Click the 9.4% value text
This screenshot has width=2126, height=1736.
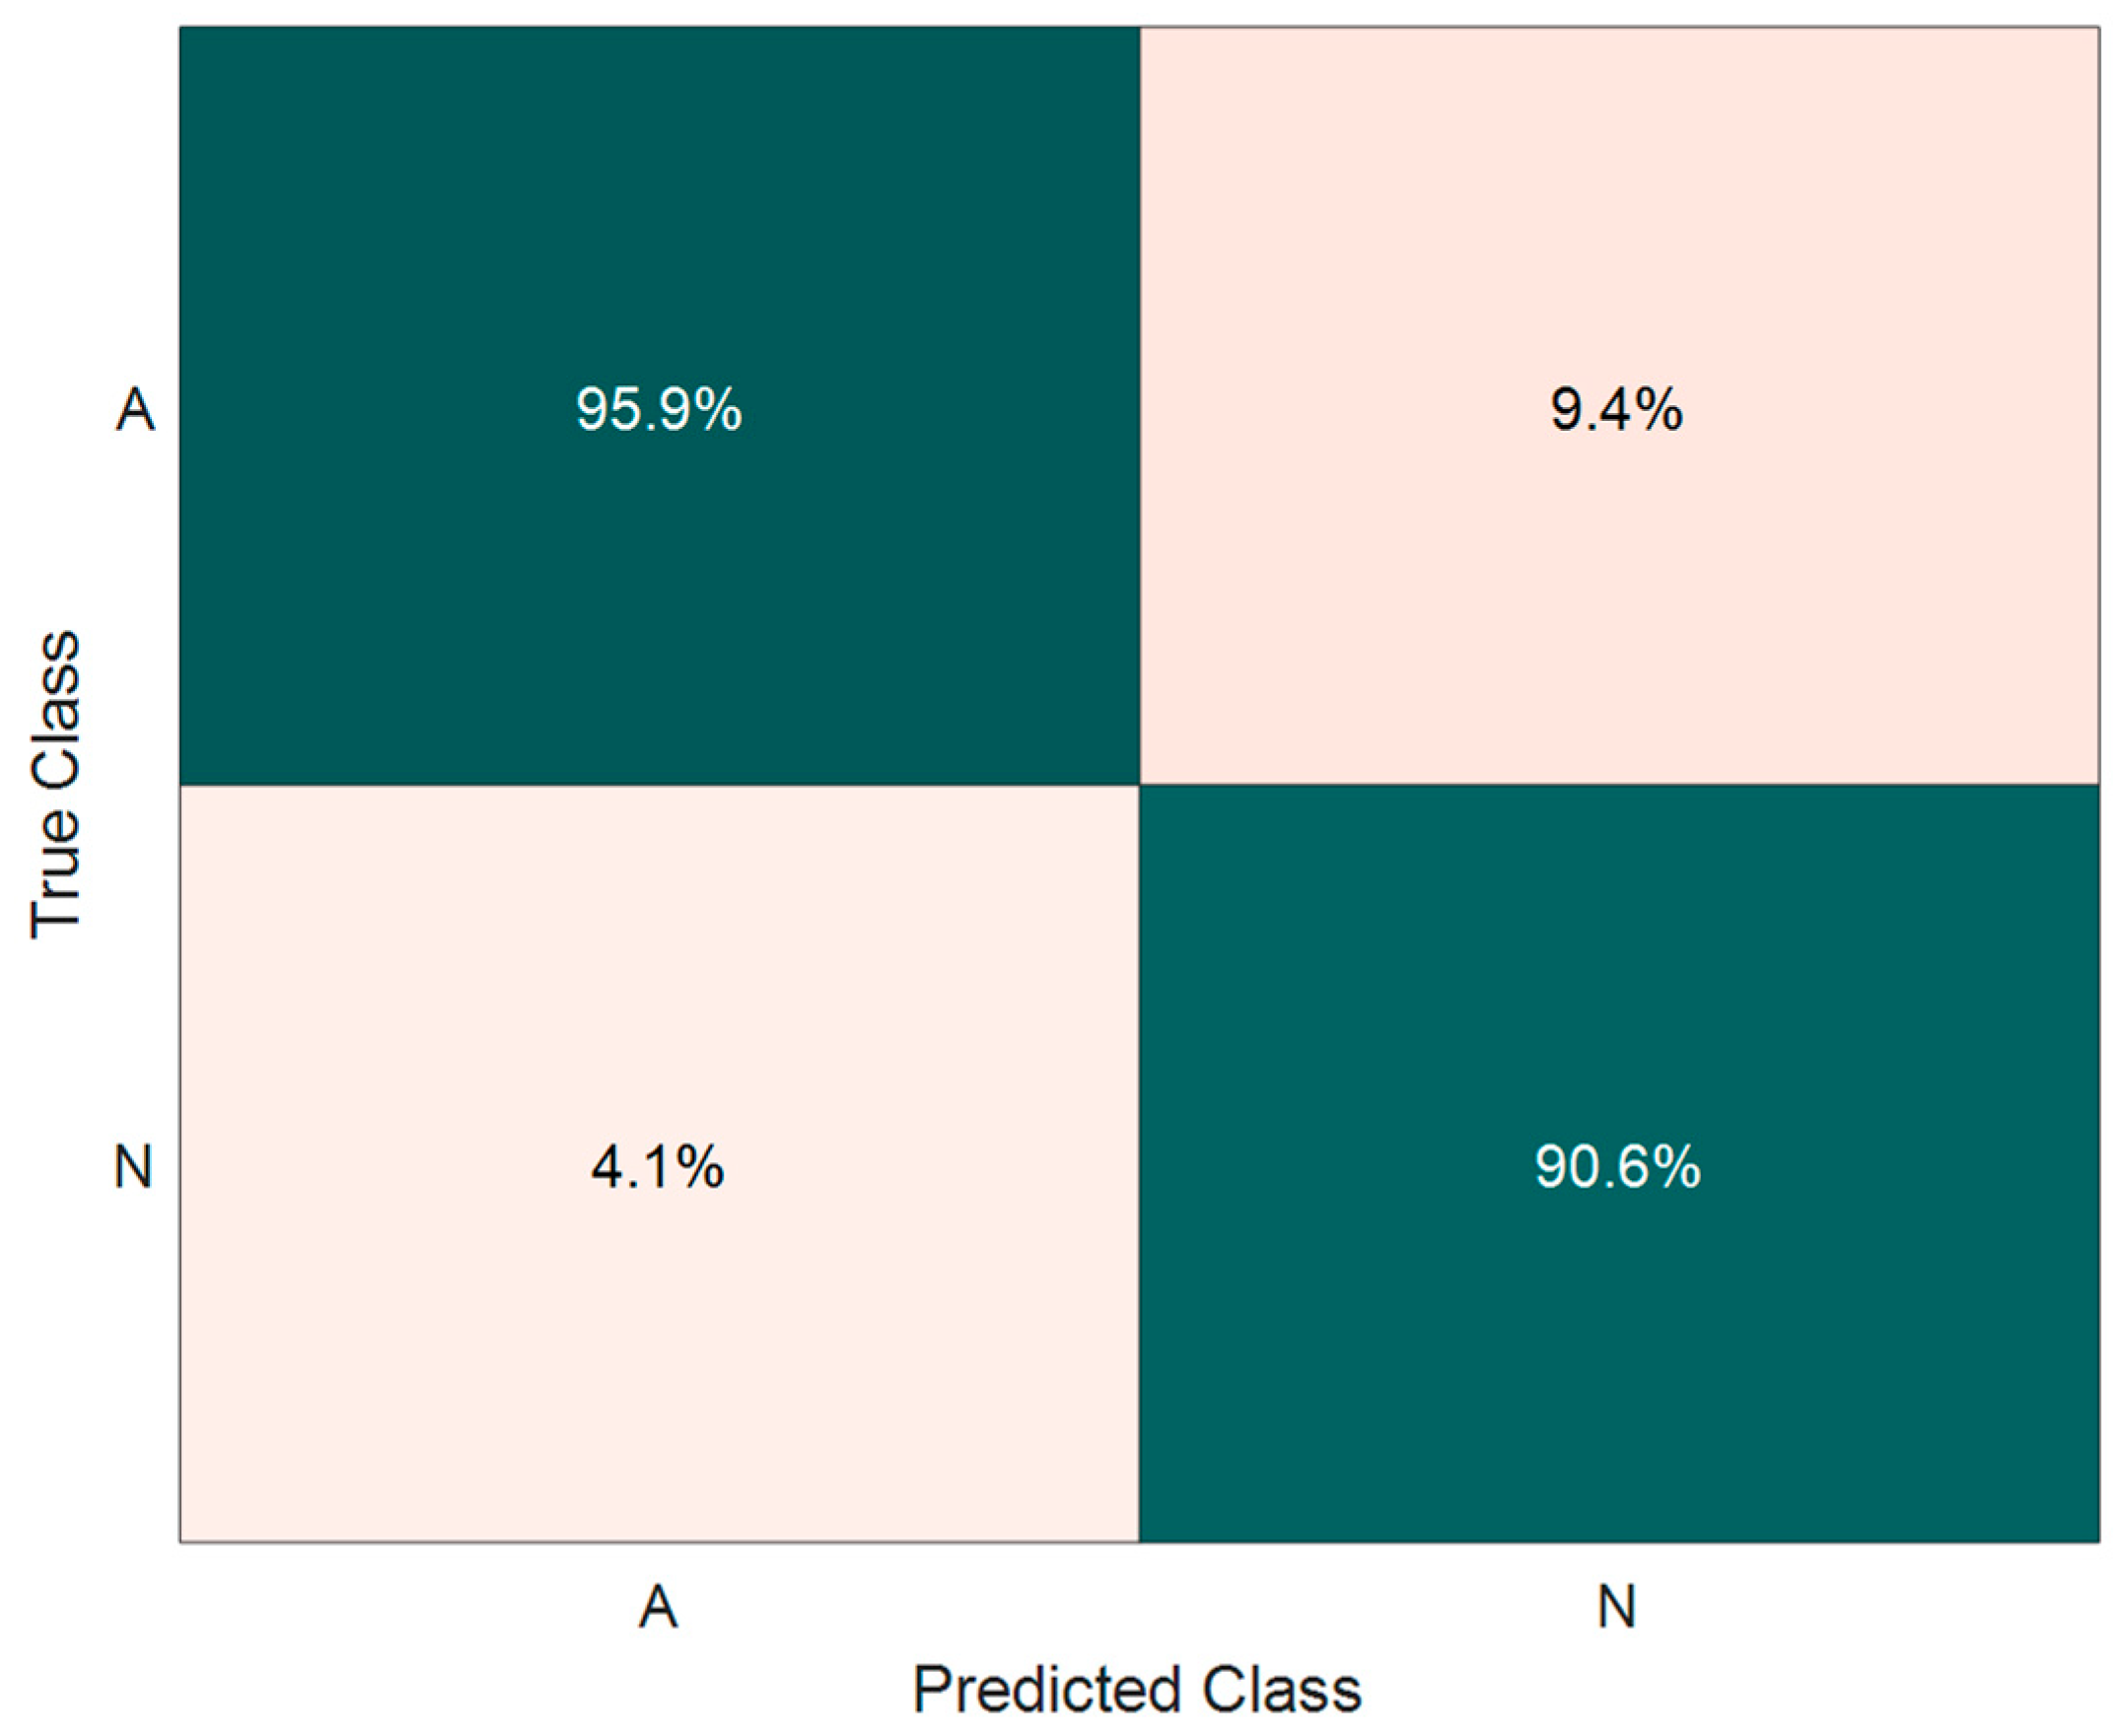click(x=1617, y=408)
